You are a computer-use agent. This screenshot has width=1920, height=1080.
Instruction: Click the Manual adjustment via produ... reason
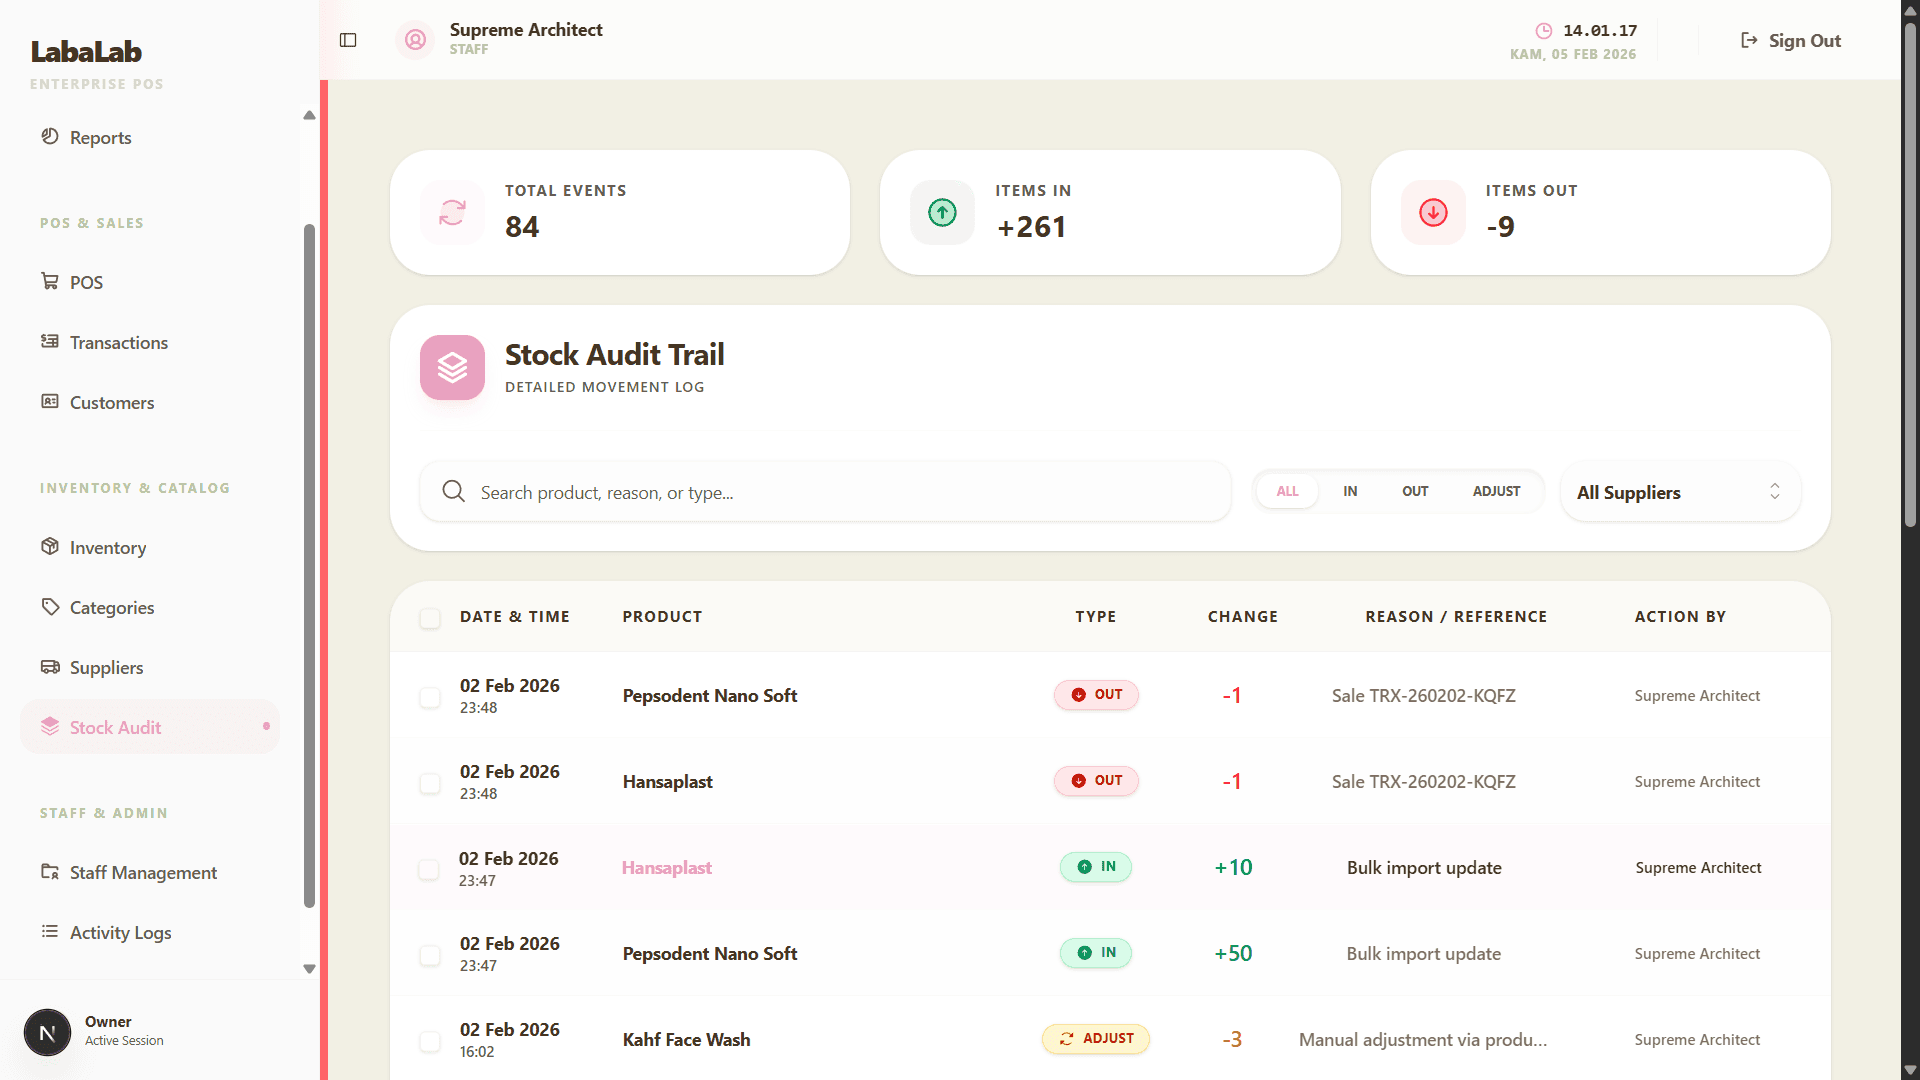(x=1423, y=1039)
